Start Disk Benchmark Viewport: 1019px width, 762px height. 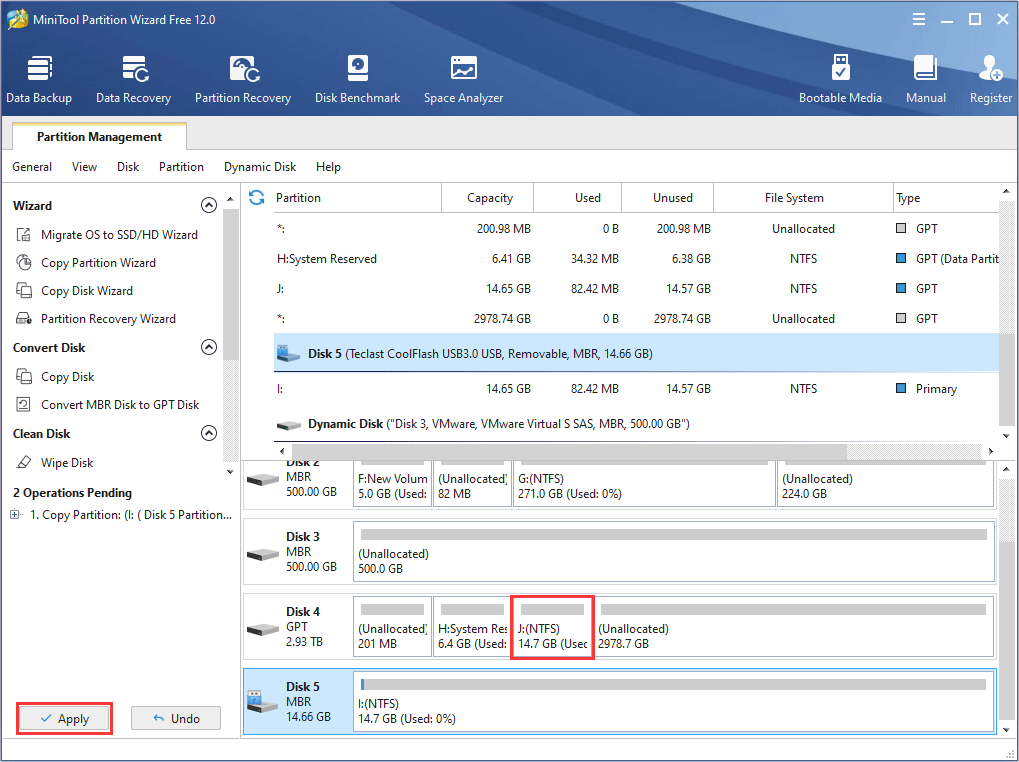coord(357,79)
